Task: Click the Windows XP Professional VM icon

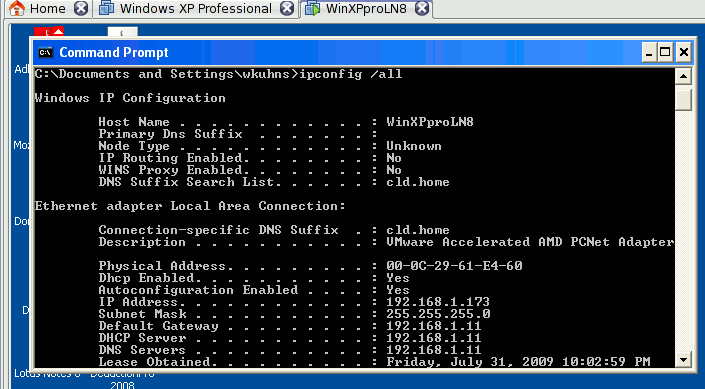Action: coord(107,9)
